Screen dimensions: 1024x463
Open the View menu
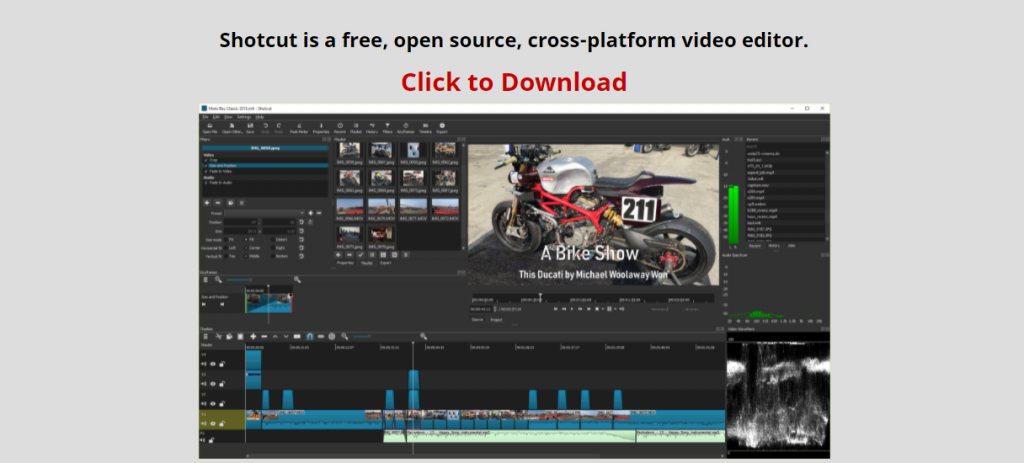coord(229,117)
